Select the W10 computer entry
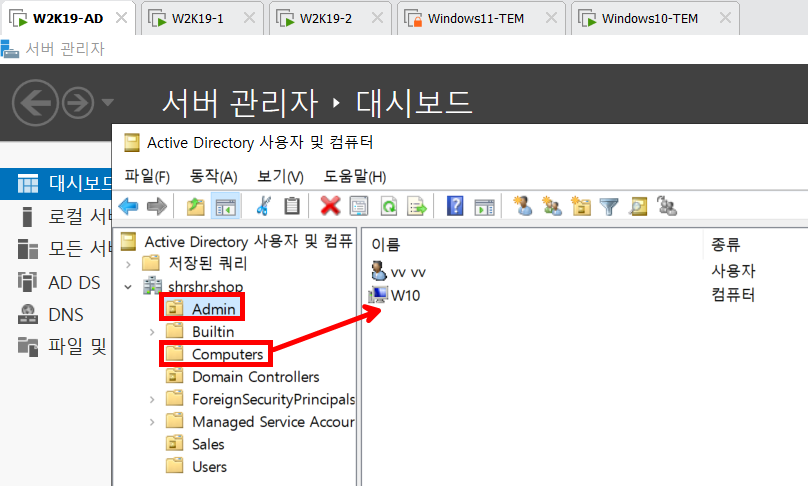This screenshot has height=486, width=808. pos(405,295)
